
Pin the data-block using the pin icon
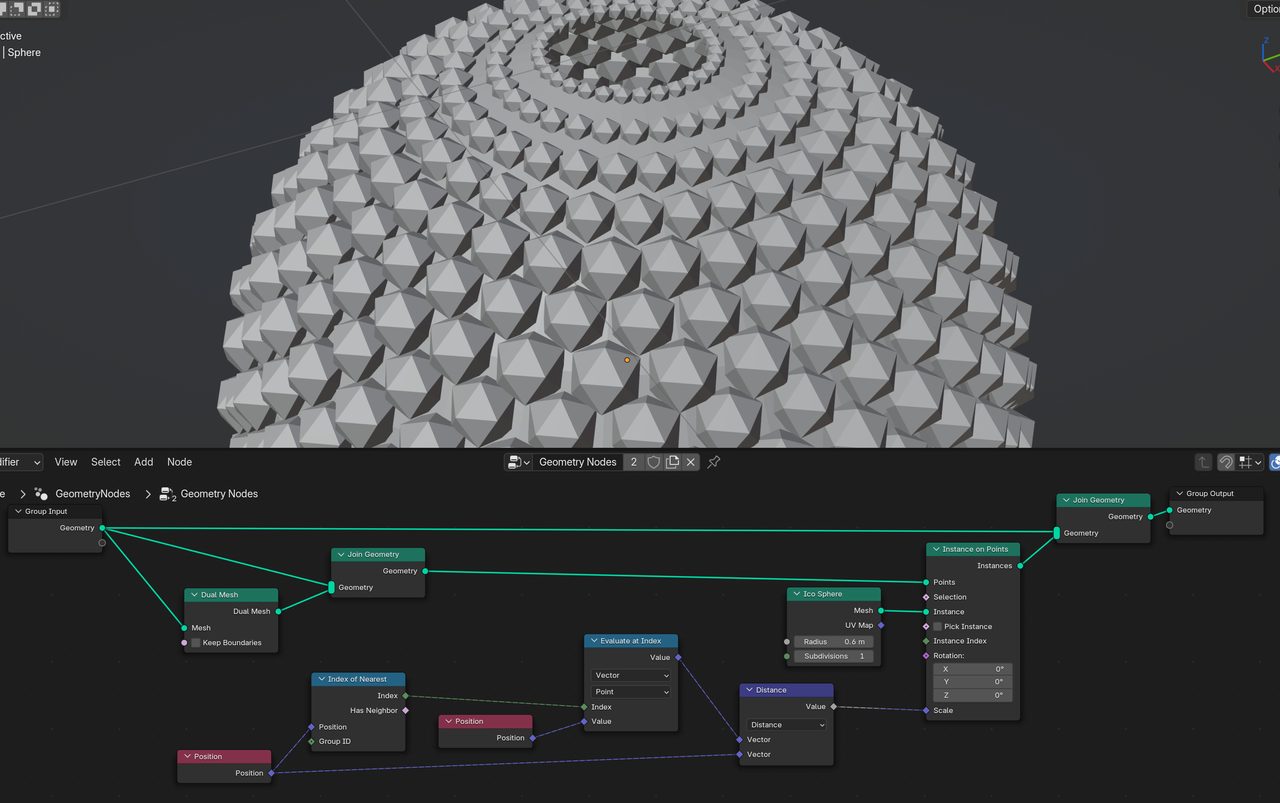coord(713,462)
